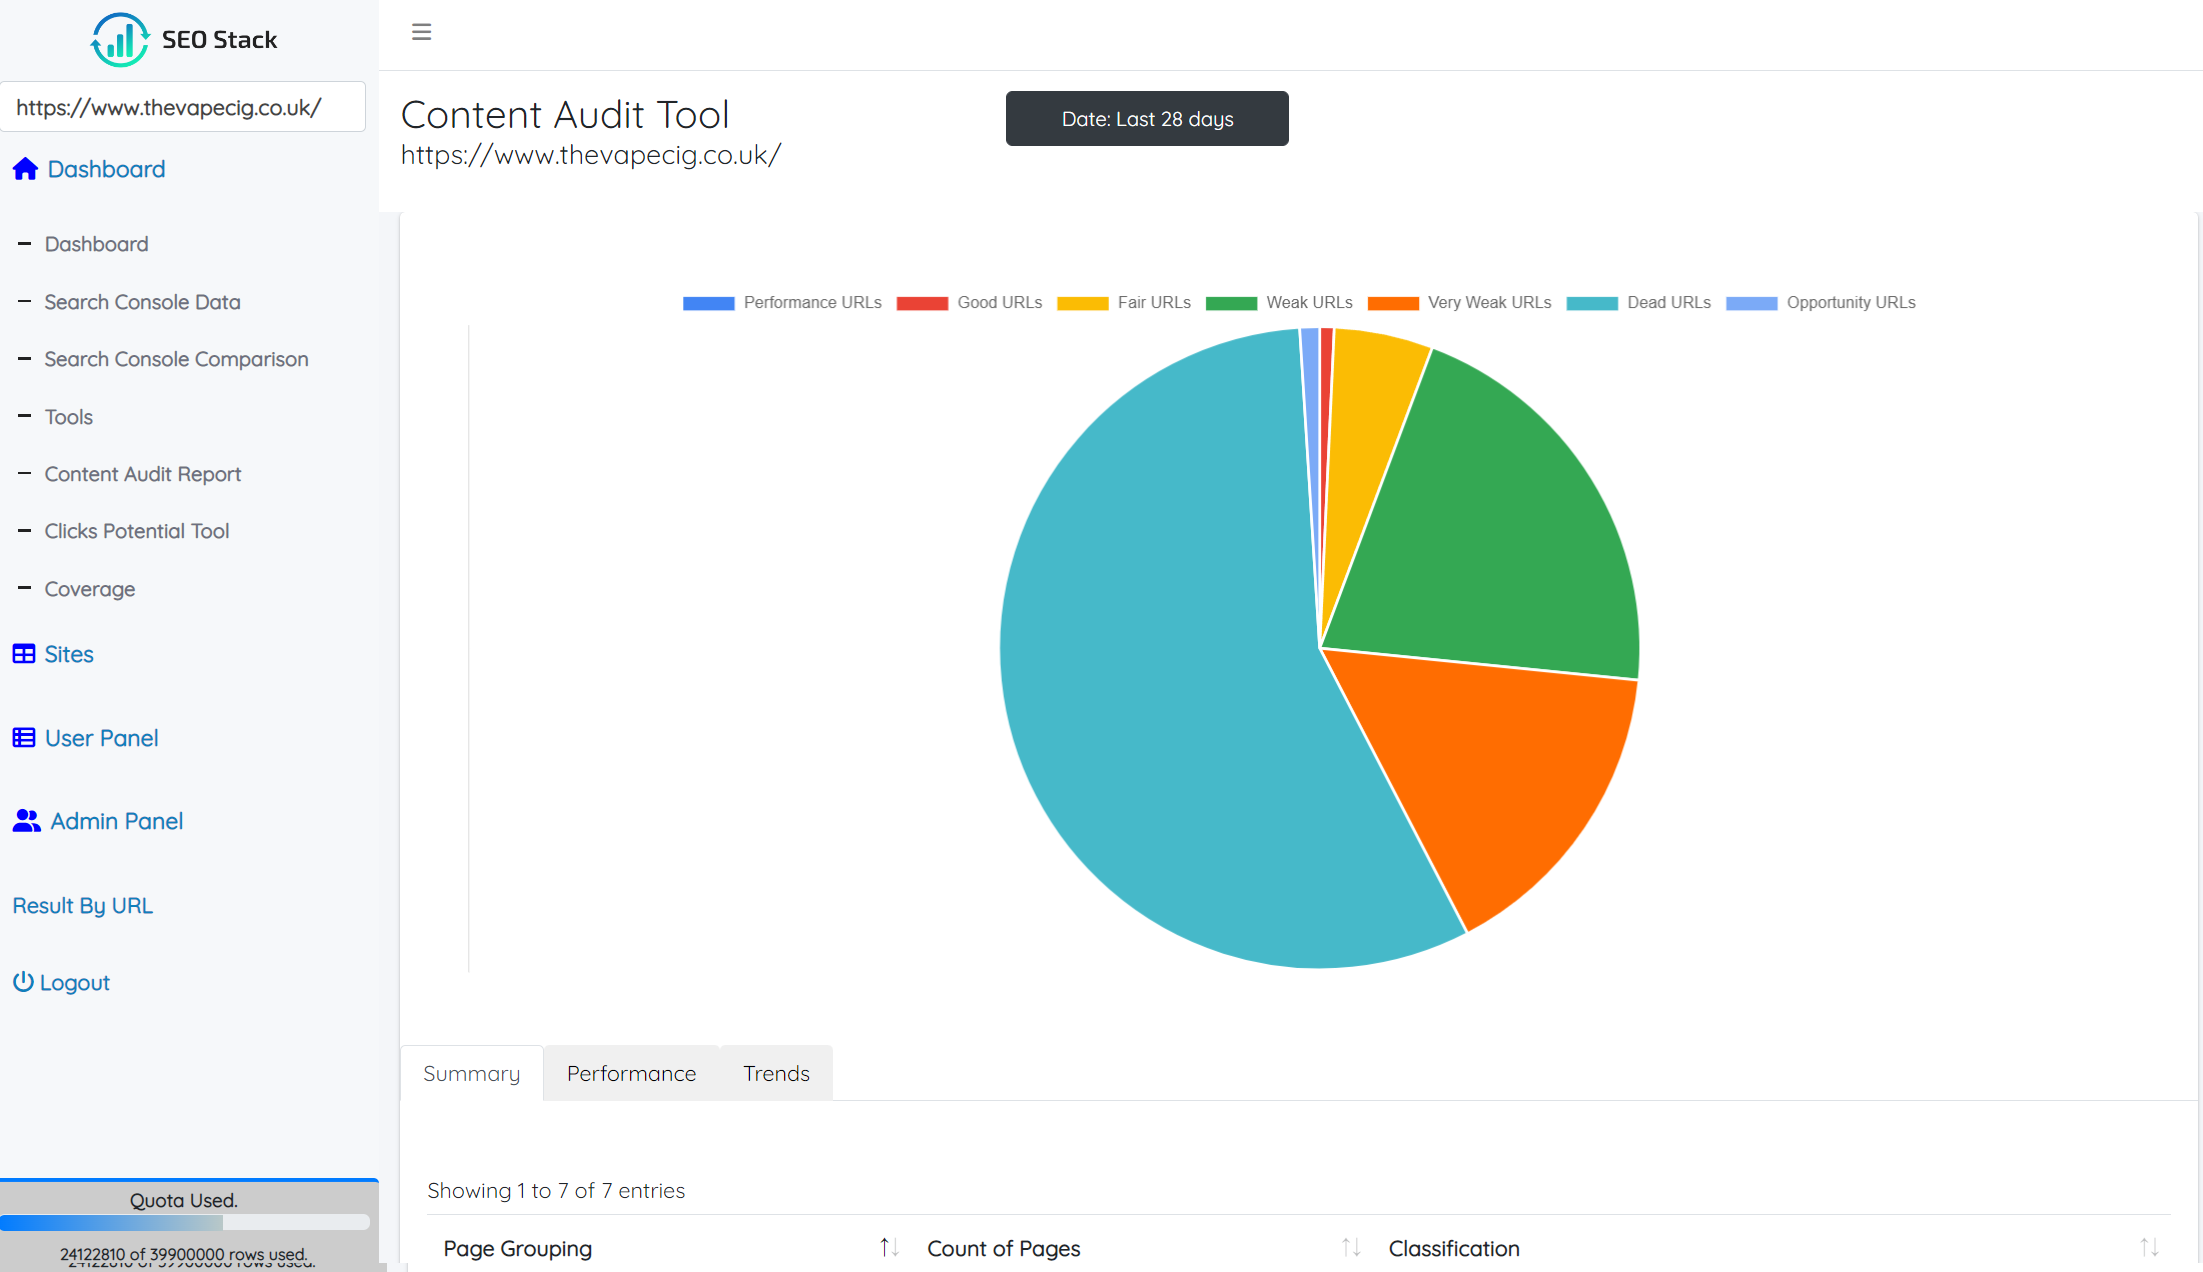Image resolution: width=2203 pixels, height=1272 pixels.
Task: Open the Date: Last 28 days selector
Action: [x=1146, y=119]
